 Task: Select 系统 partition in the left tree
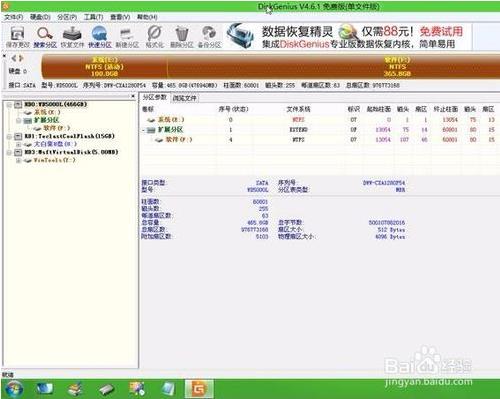pos(47,112)
